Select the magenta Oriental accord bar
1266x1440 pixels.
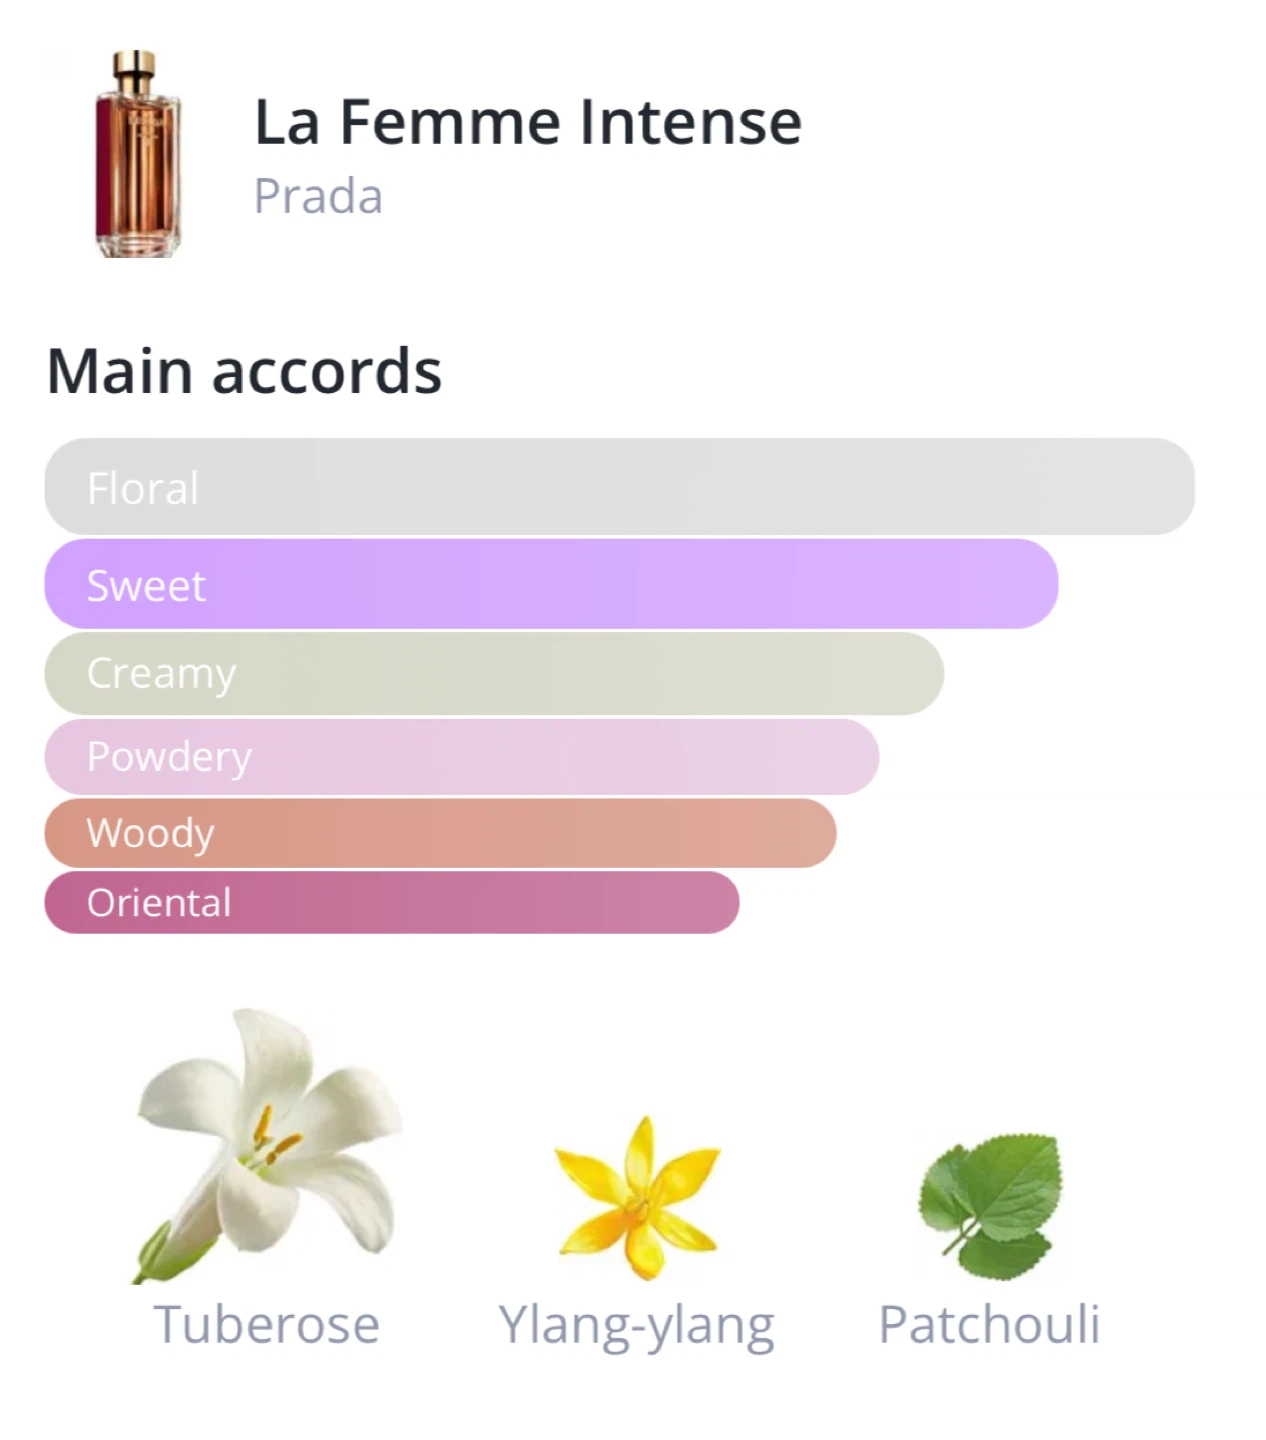pyautogui.click(x=391, y=902)
